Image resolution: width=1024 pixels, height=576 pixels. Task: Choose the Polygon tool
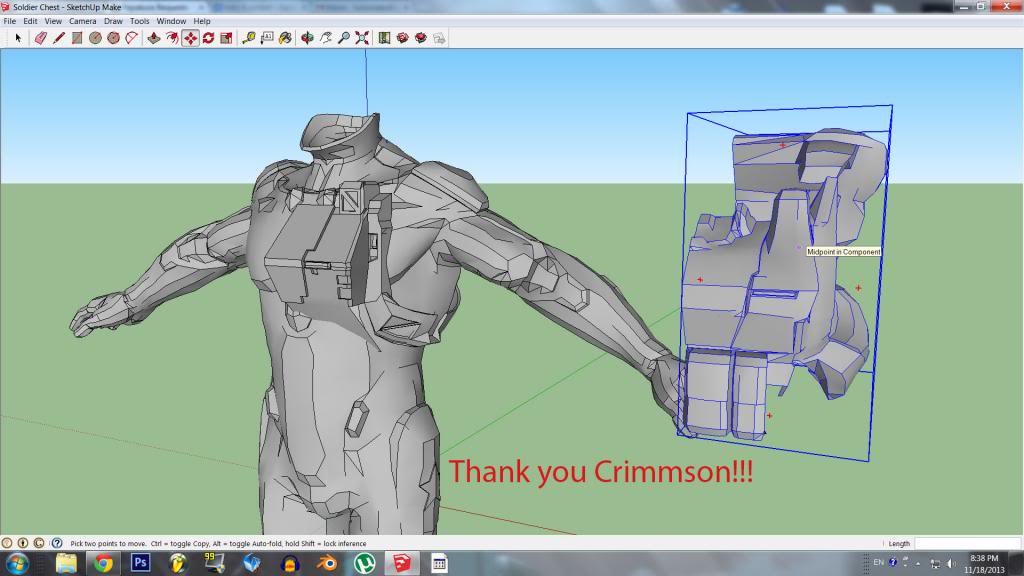(114, 38)
